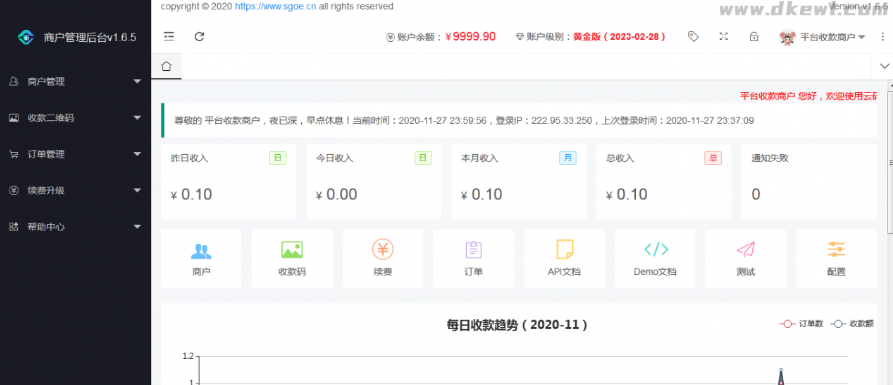Open the 续费升级 sidebar menu
The height and width of the screenshot is (385, 893).
pos(75,190)
